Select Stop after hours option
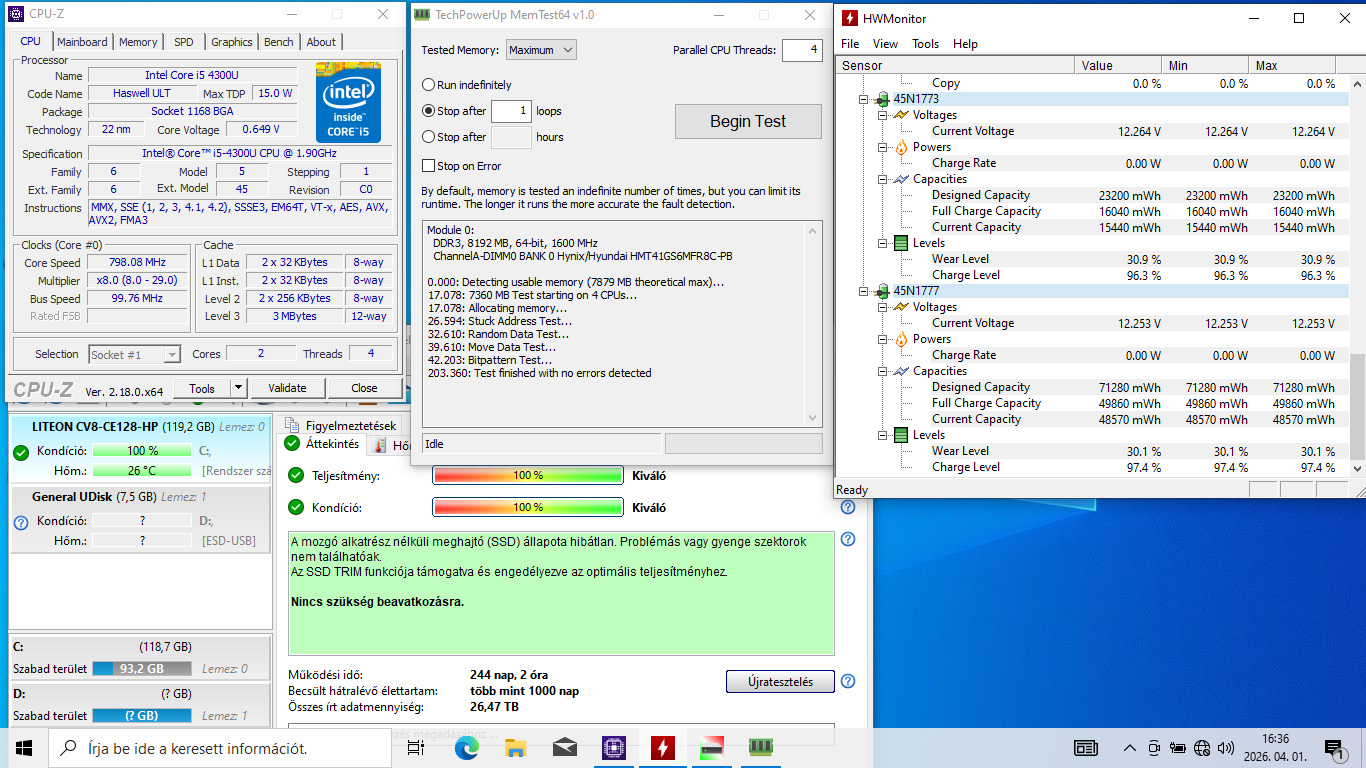Viewport: 1366px width, 768px height. (x=429, y=137)
